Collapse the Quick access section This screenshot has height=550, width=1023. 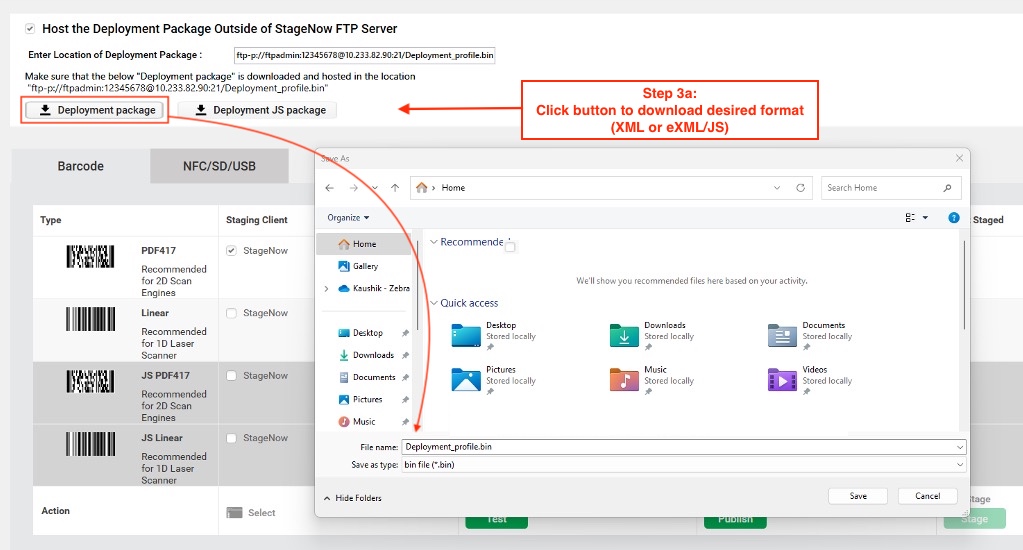coord(434,303)
